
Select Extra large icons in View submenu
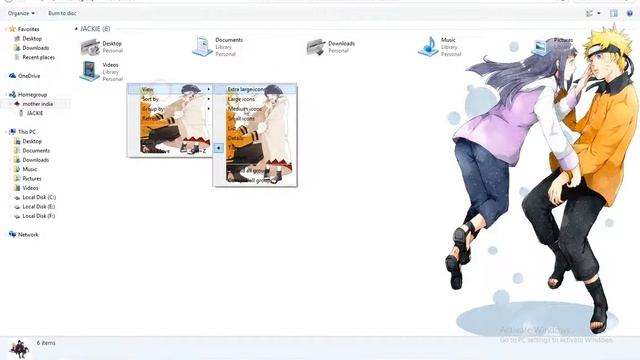255,89
